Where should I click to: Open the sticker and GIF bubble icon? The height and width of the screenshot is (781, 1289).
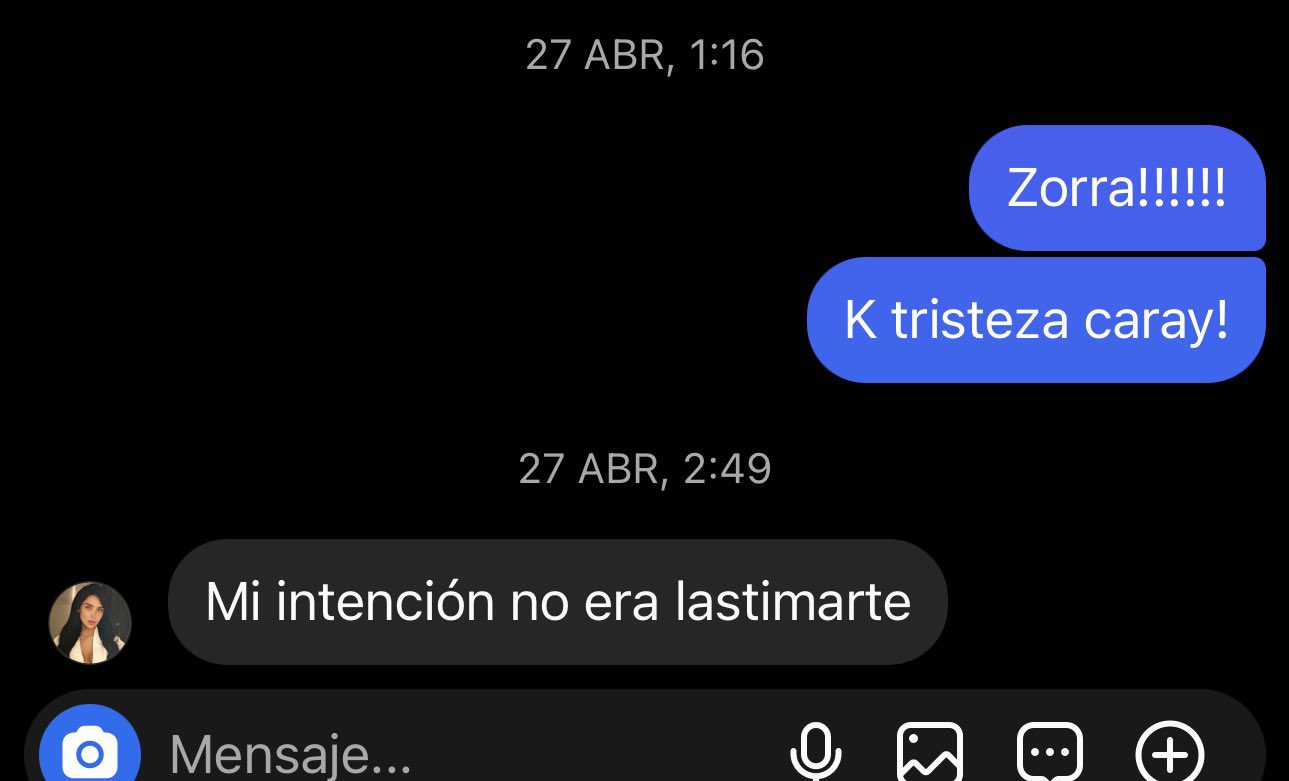(x=1050, y=751)
